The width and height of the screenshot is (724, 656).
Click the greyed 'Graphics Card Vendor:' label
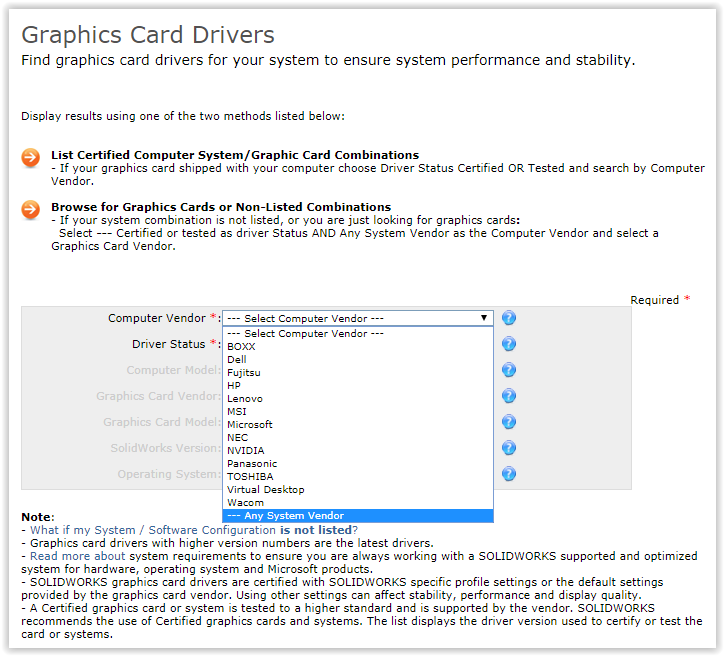tap(158, 396)
